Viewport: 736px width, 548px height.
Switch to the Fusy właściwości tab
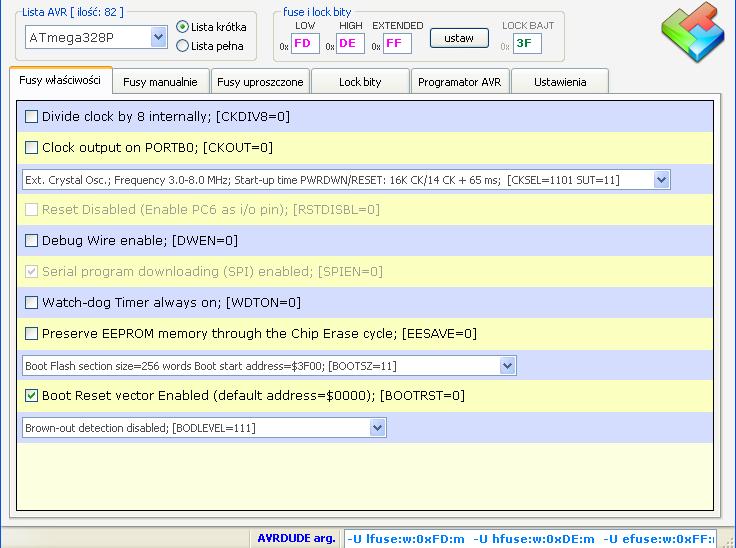(60, 80)
